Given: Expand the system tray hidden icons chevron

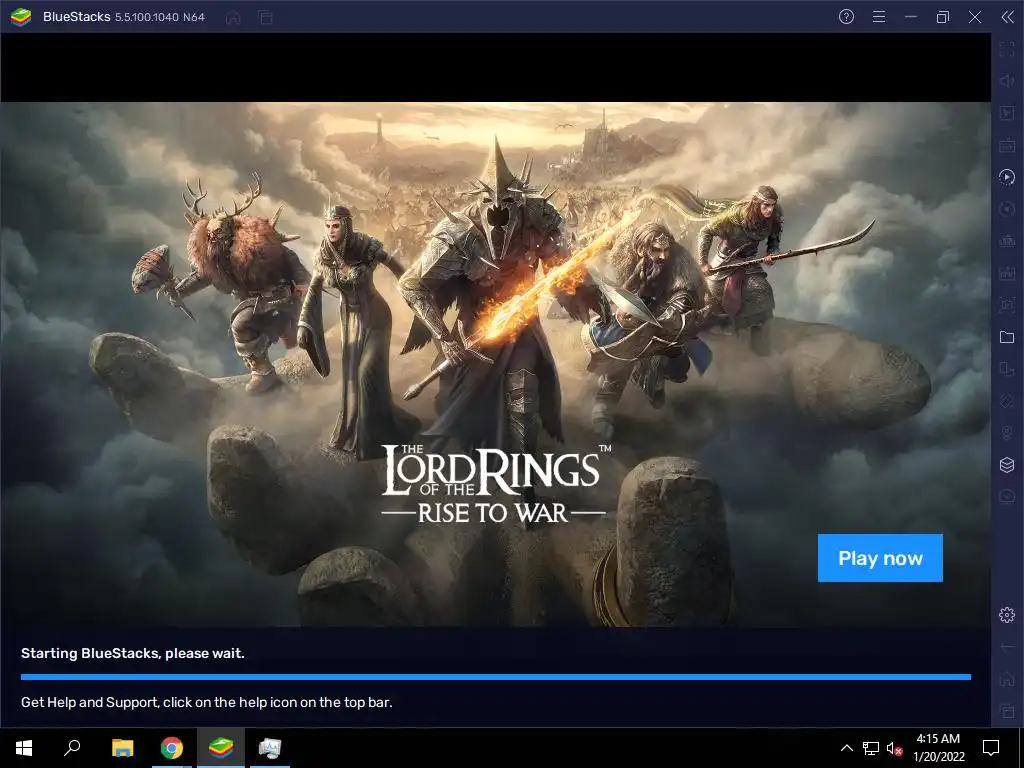Looking at the screenshot, I should (x=846, y=748).
